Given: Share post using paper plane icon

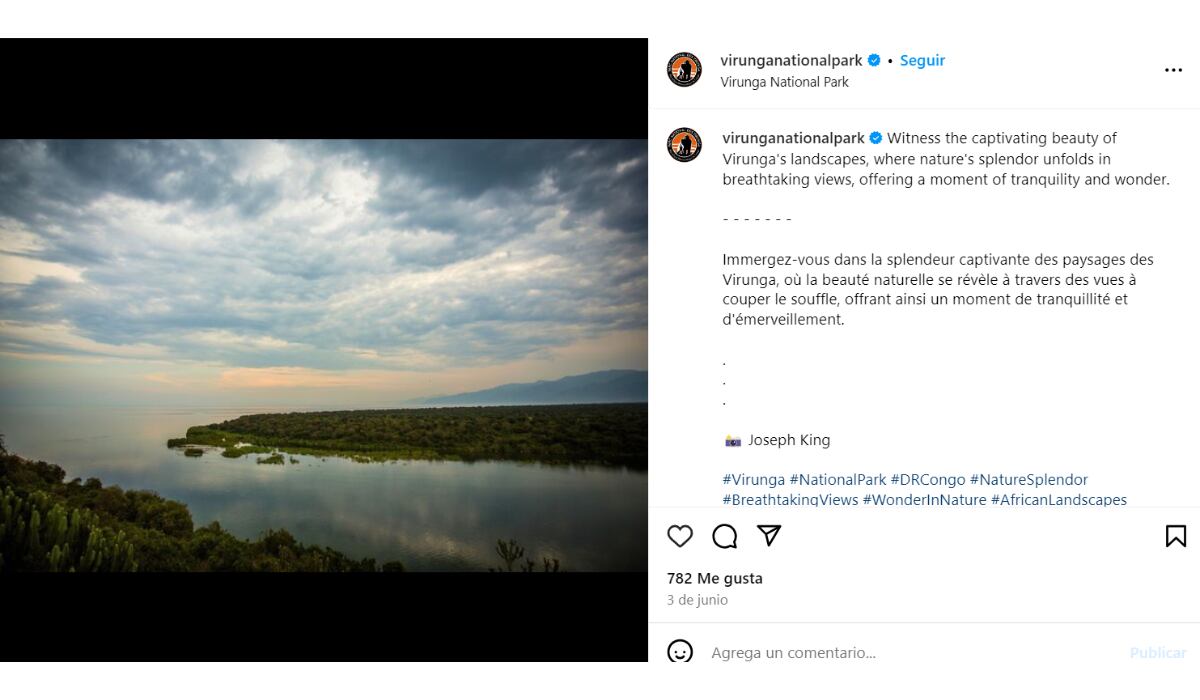Looking at the screenshot, I should pyautogui.click(x=769, y=536).
